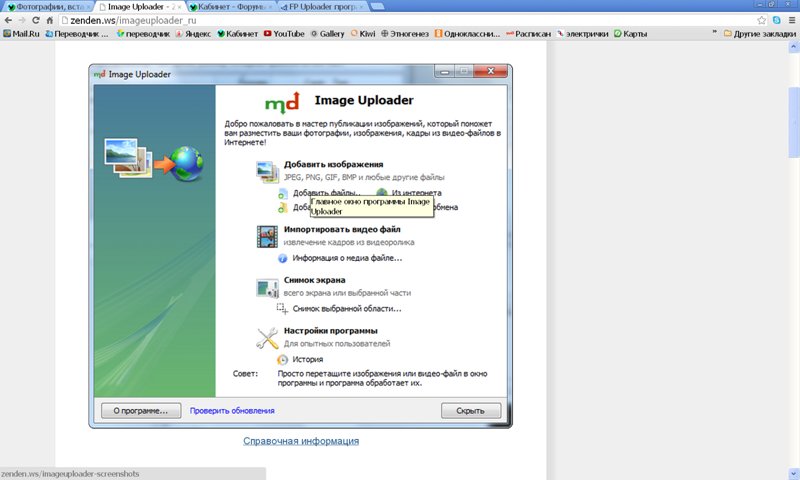Click the selection-region icon beside 'Снимок выбранной области'
The width and height of the screenshot is (800, 480).
click(x=282, y=308)
